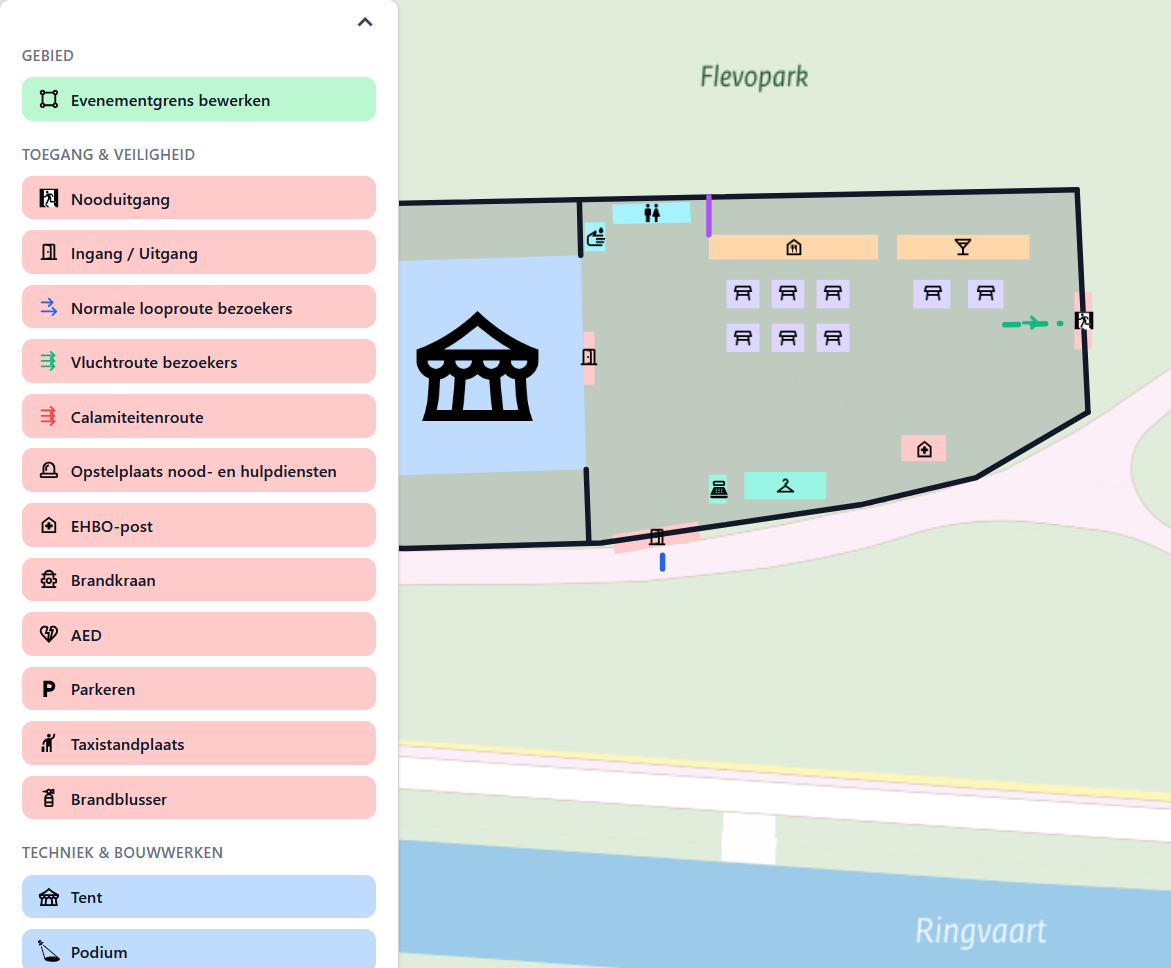This screenshot has height=968, width=1171.
Task: Click the entrance icon beside the tent area
Action: (x=589, y=357)
